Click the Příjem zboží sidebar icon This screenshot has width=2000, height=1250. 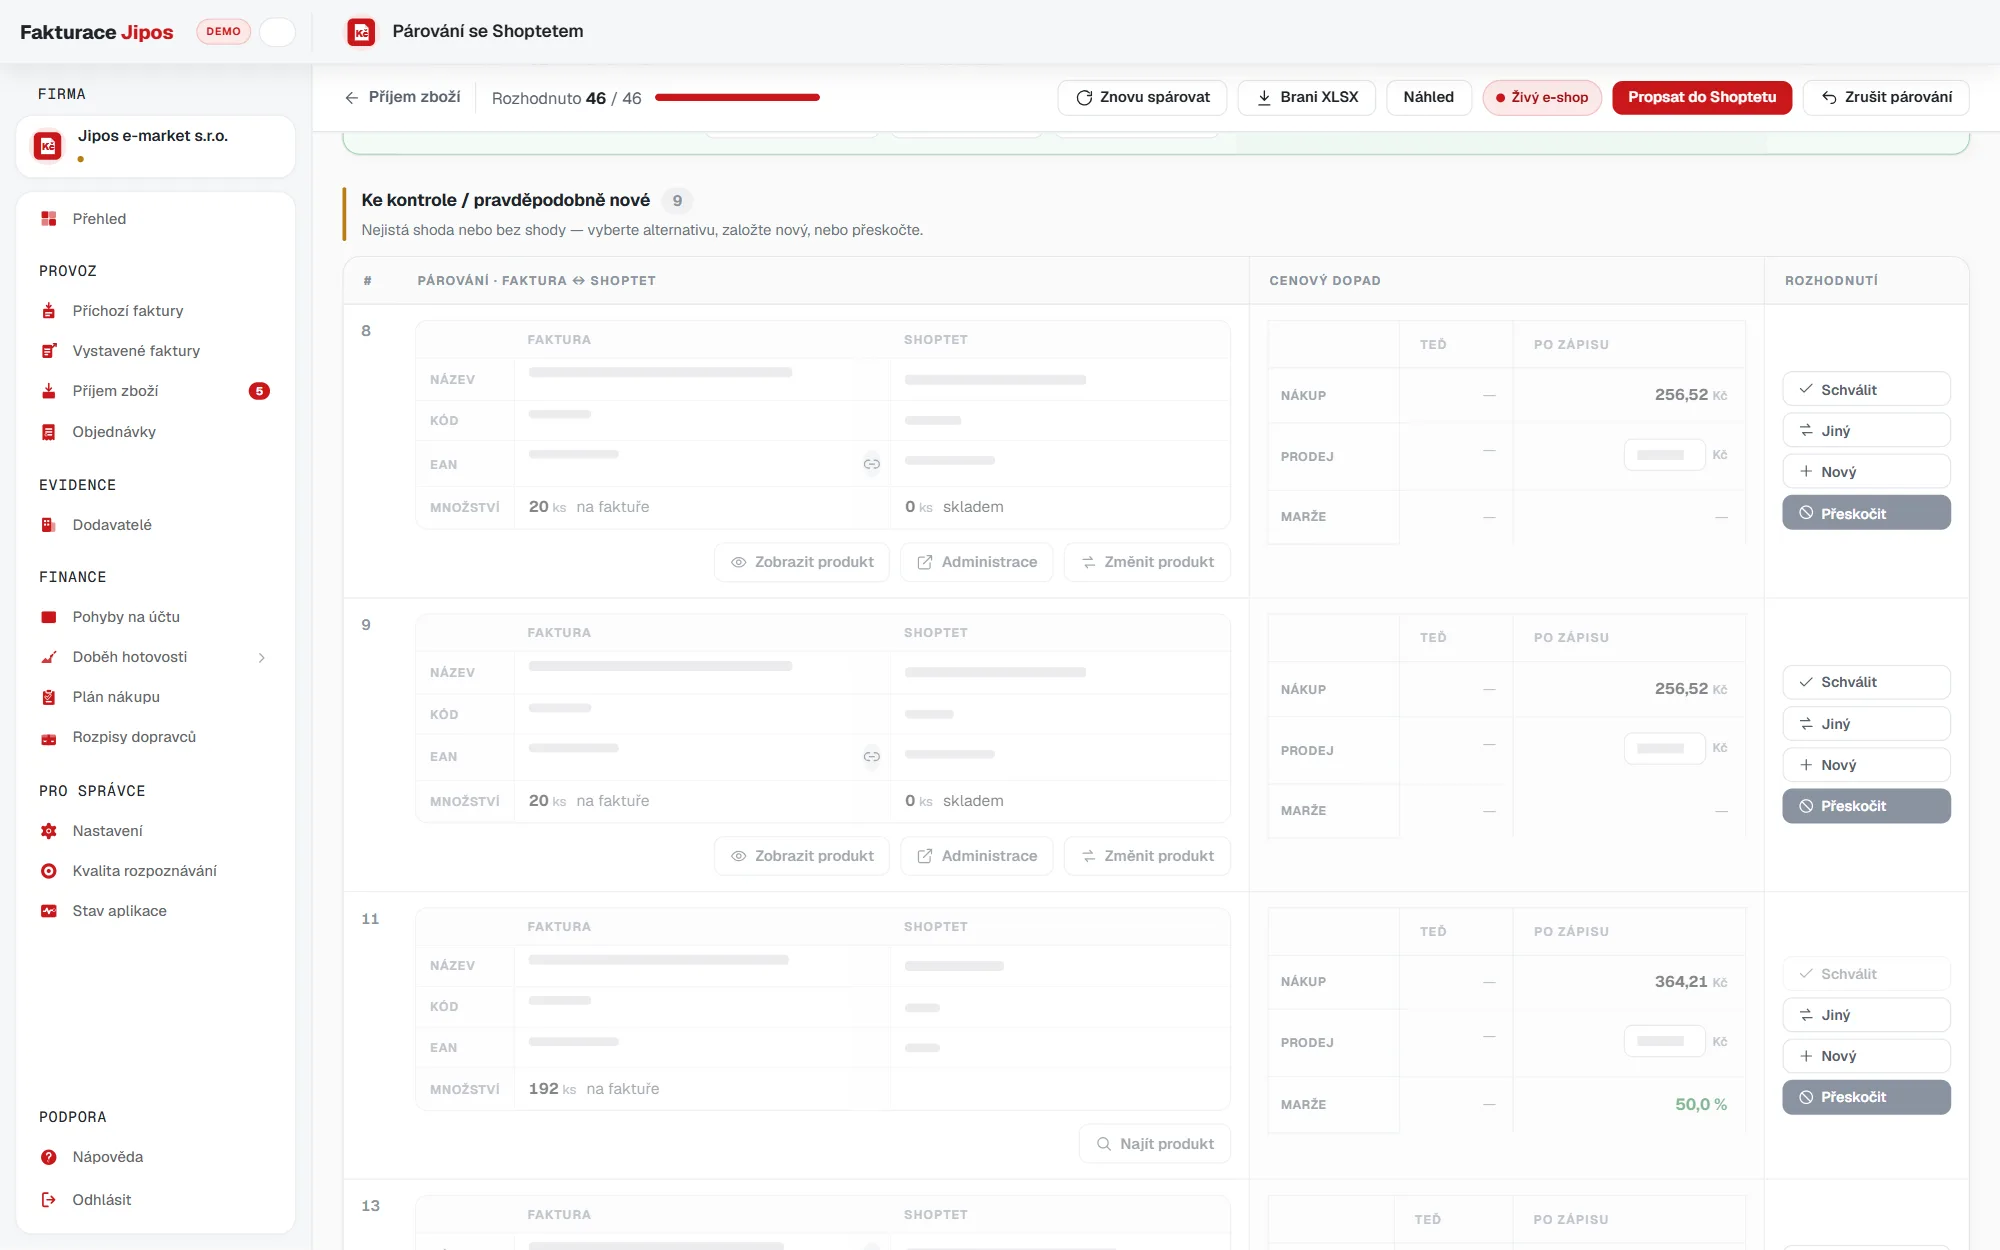[x=48, y=391]
